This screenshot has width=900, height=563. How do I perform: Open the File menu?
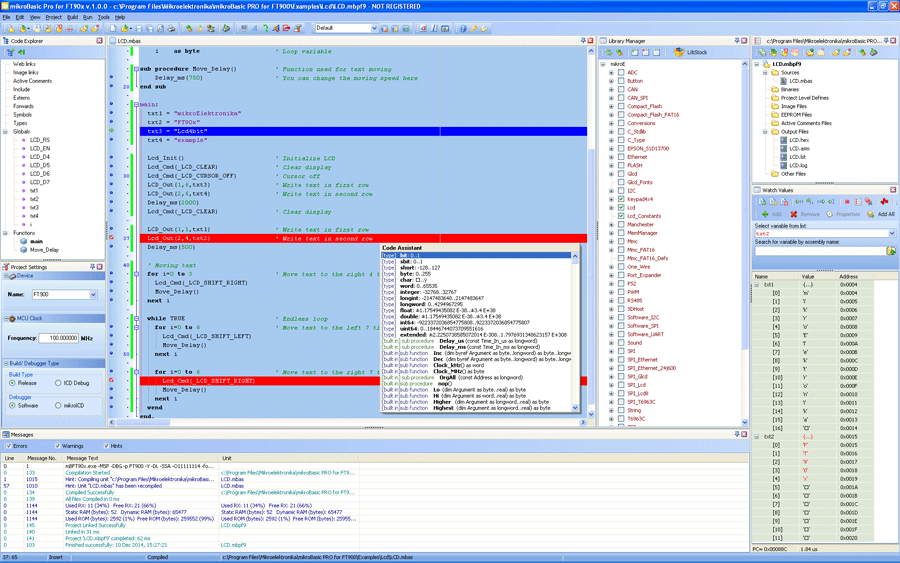(x=6, y=17)
